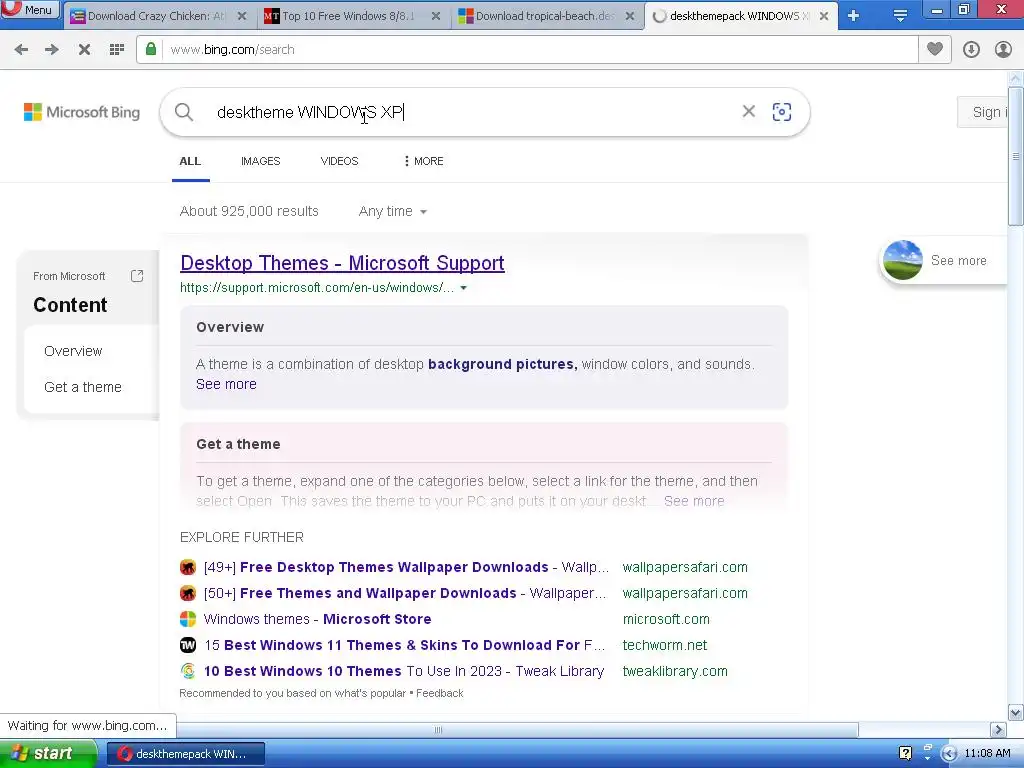Switch to Download tropical-beach tab

coord(544,16)
